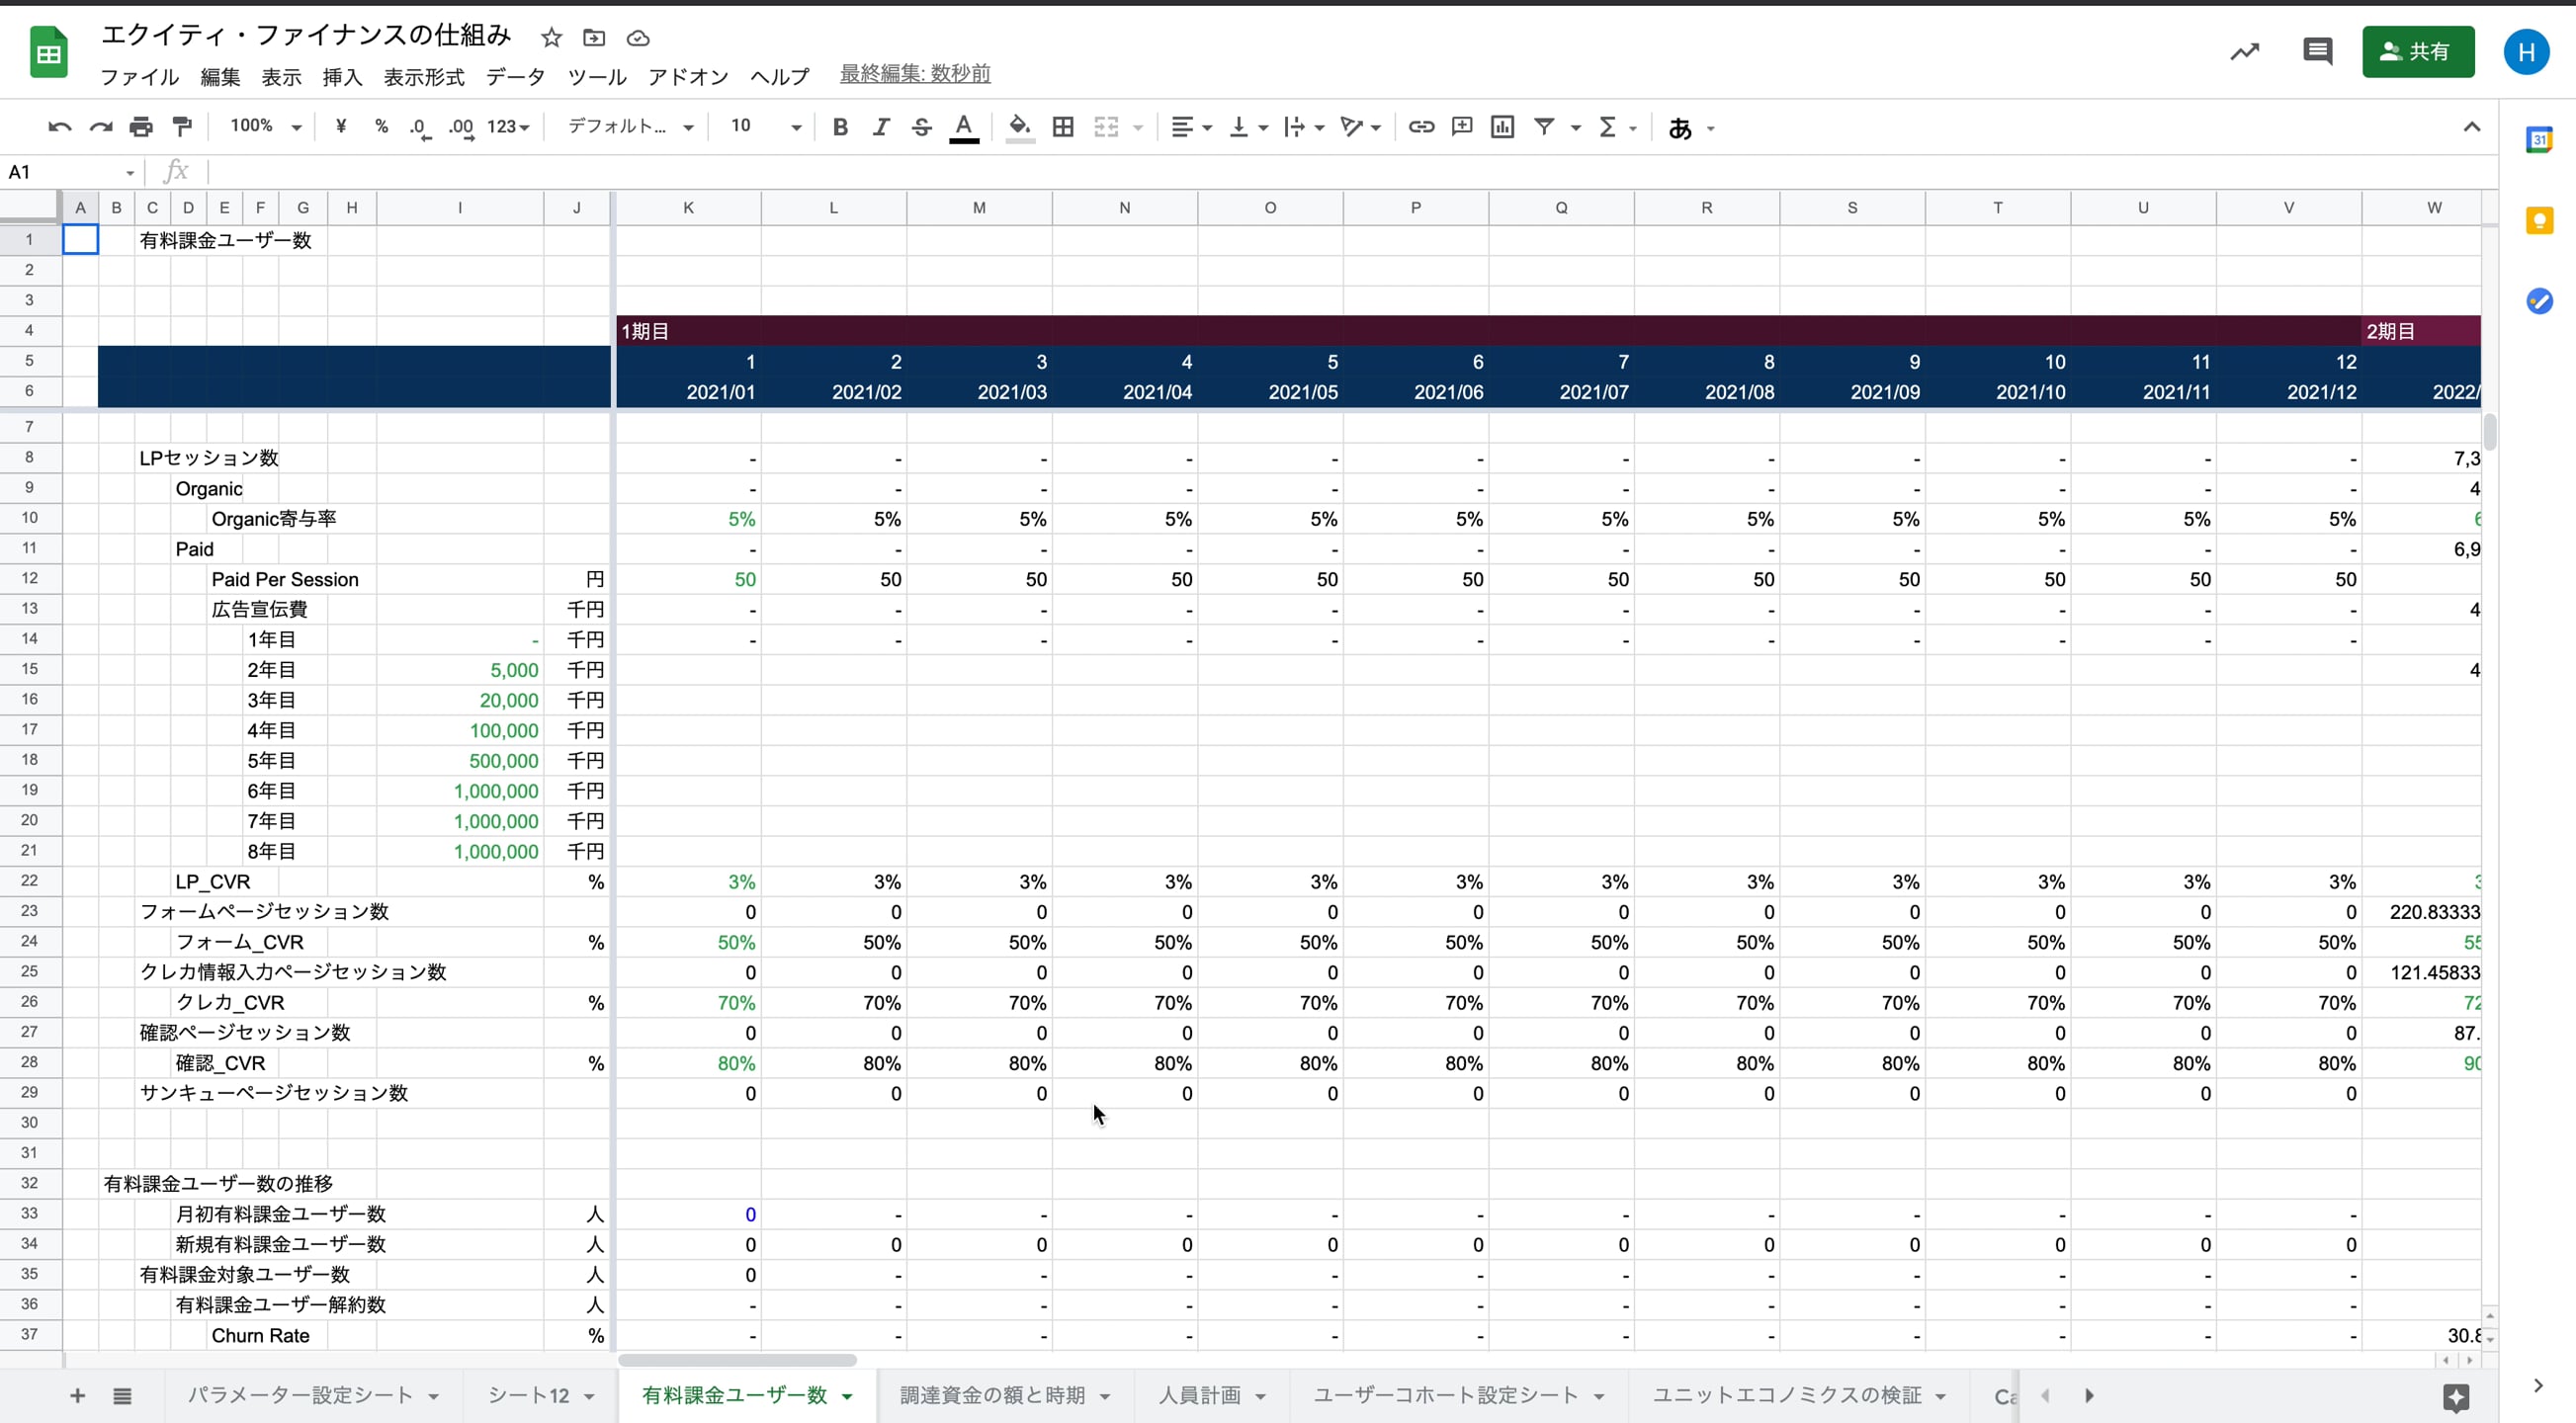Toggle bold formatting
Image resolution: width=2576 pixels, height=1423 pixels.
pyautogui.click(x=840, y=127)
